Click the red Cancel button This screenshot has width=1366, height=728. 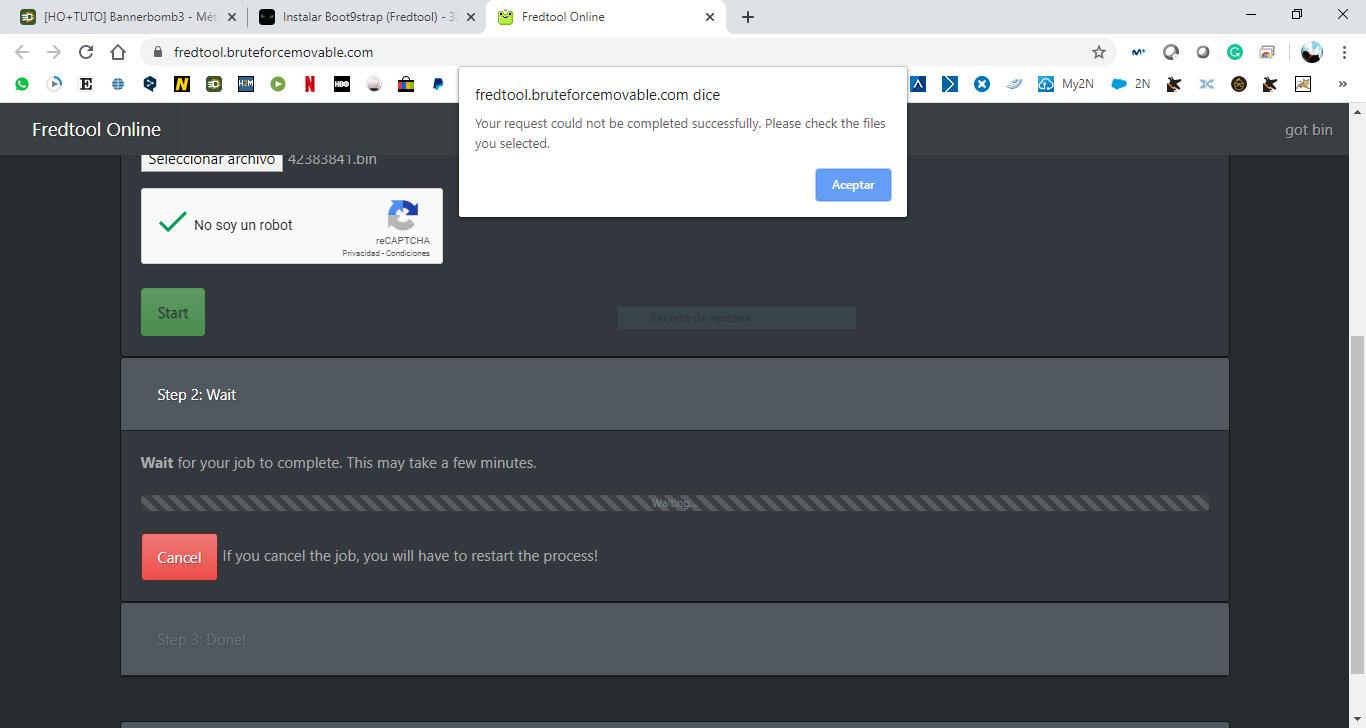pos(179,557)
